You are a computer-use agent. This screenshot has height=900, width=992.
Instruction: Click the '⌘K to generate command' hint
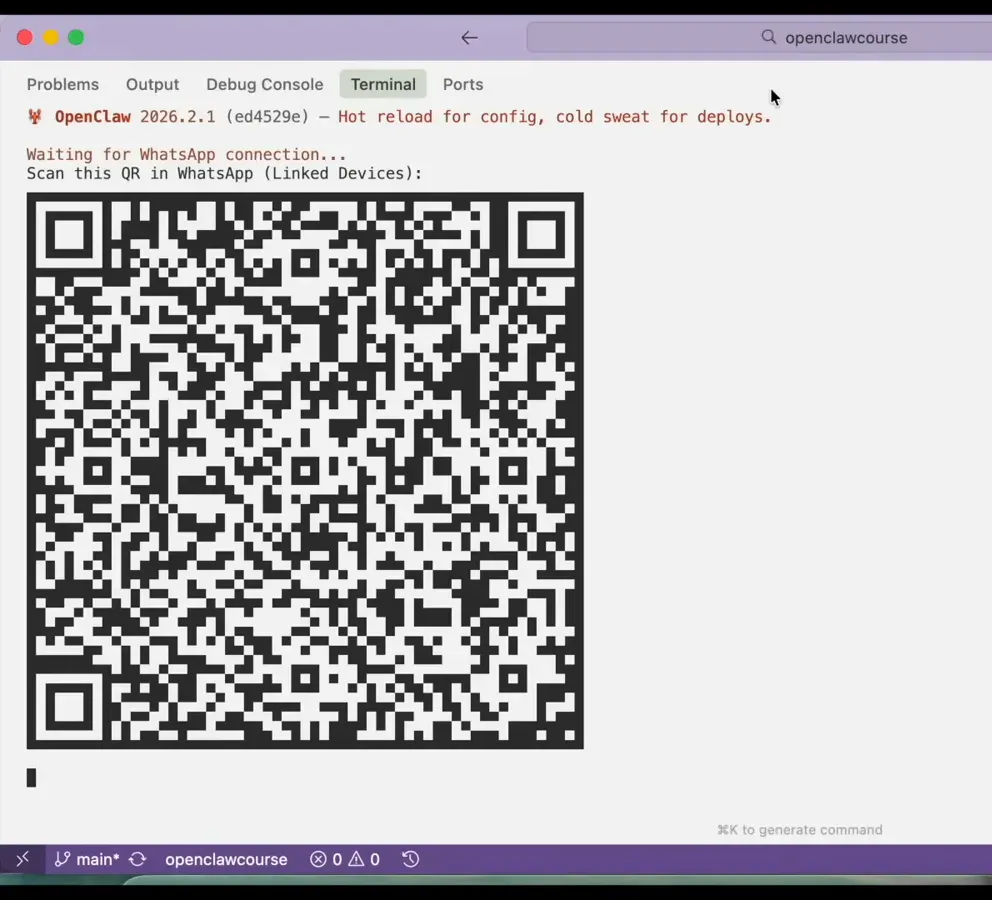click(800, 830)
